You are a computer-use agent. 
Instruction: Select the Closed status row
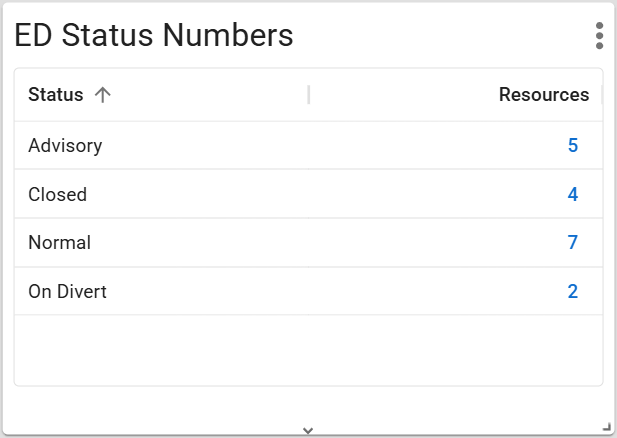(300, 194)
